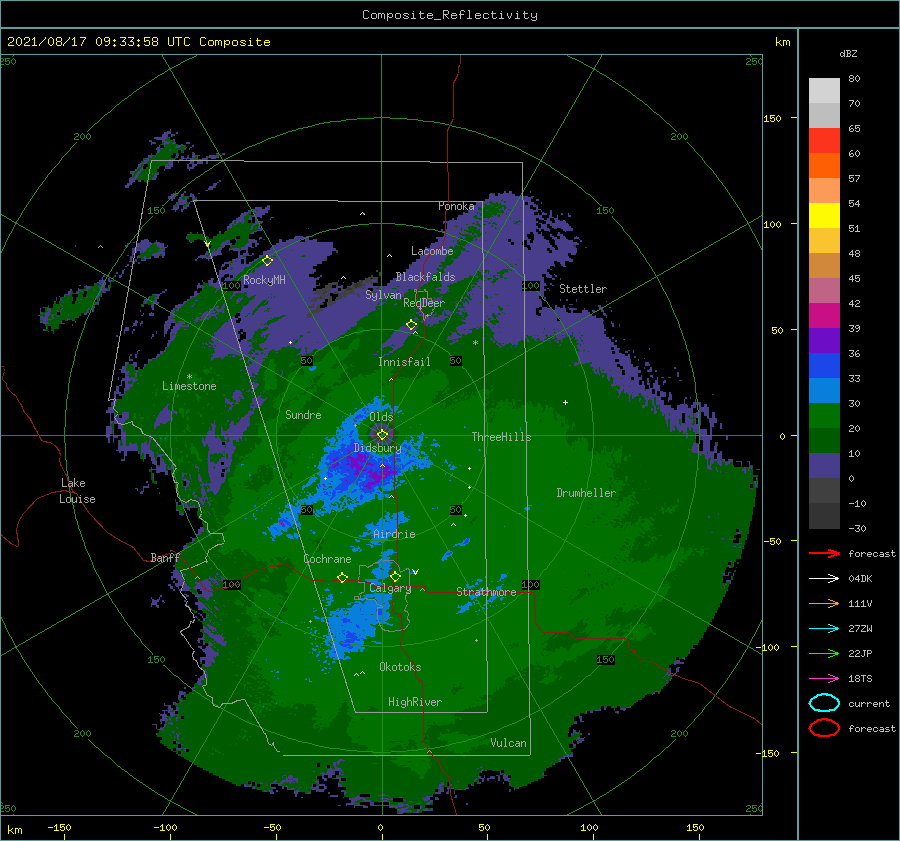900x841 pixels.
Task: Click the yellow diamond marker below RedDeer
Action: pos(412,324)
